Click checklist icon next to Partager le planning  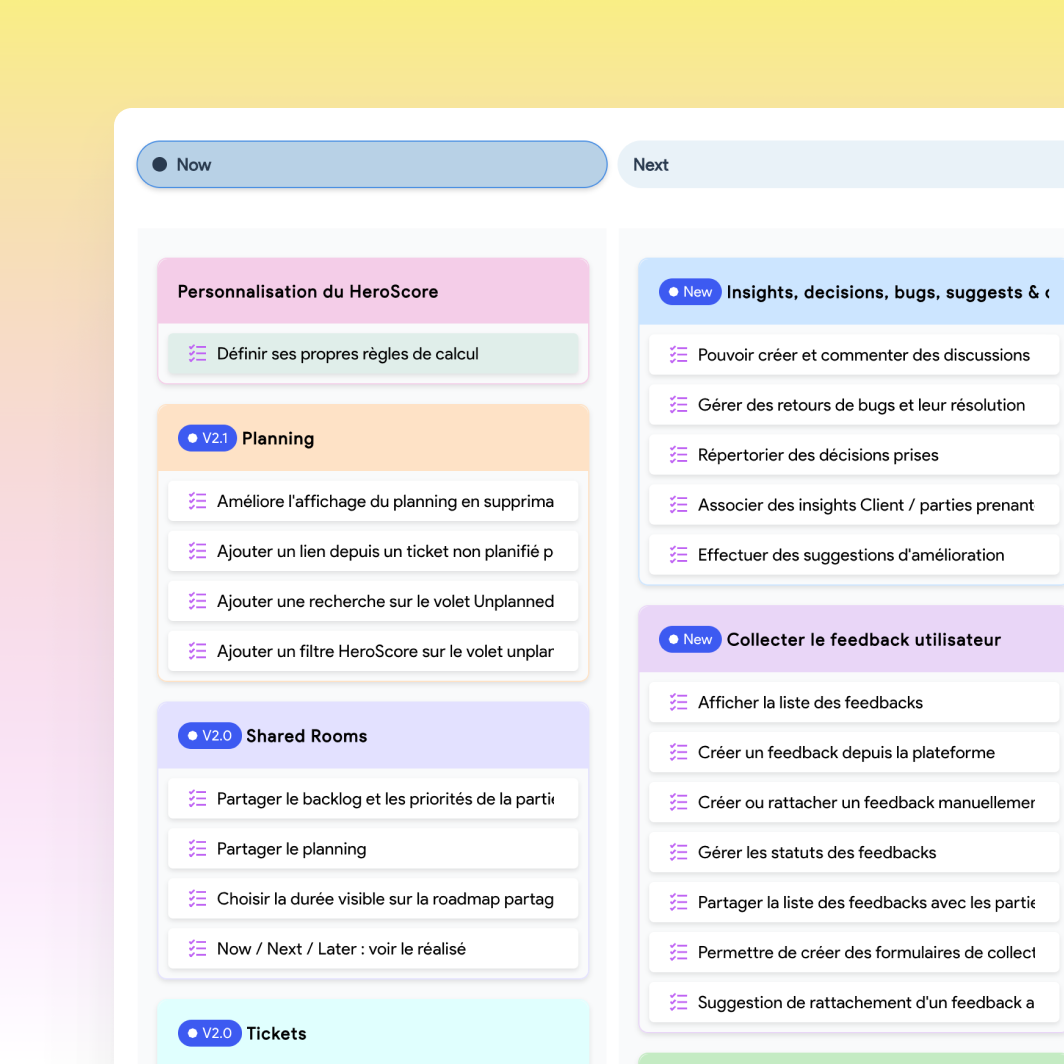pos(197,849)
